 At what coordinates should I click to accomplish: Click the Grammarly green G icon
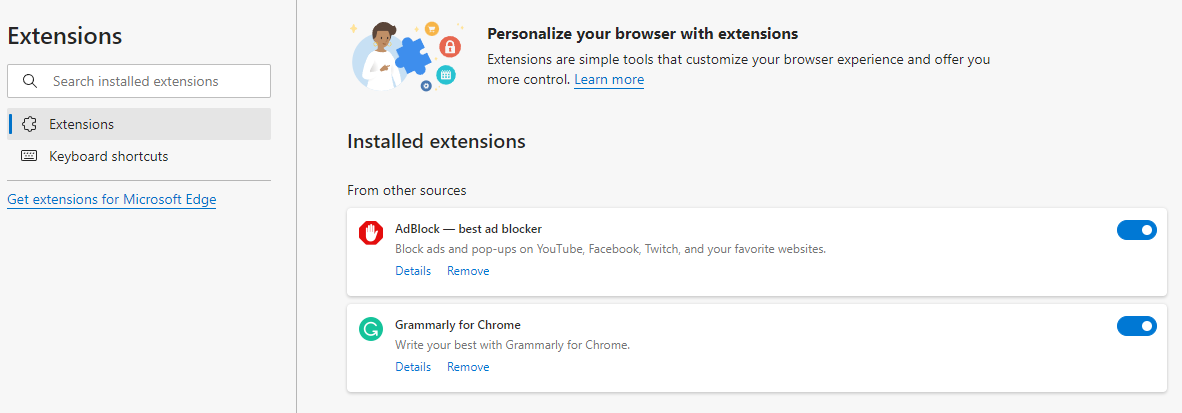[x=371, y=329]
